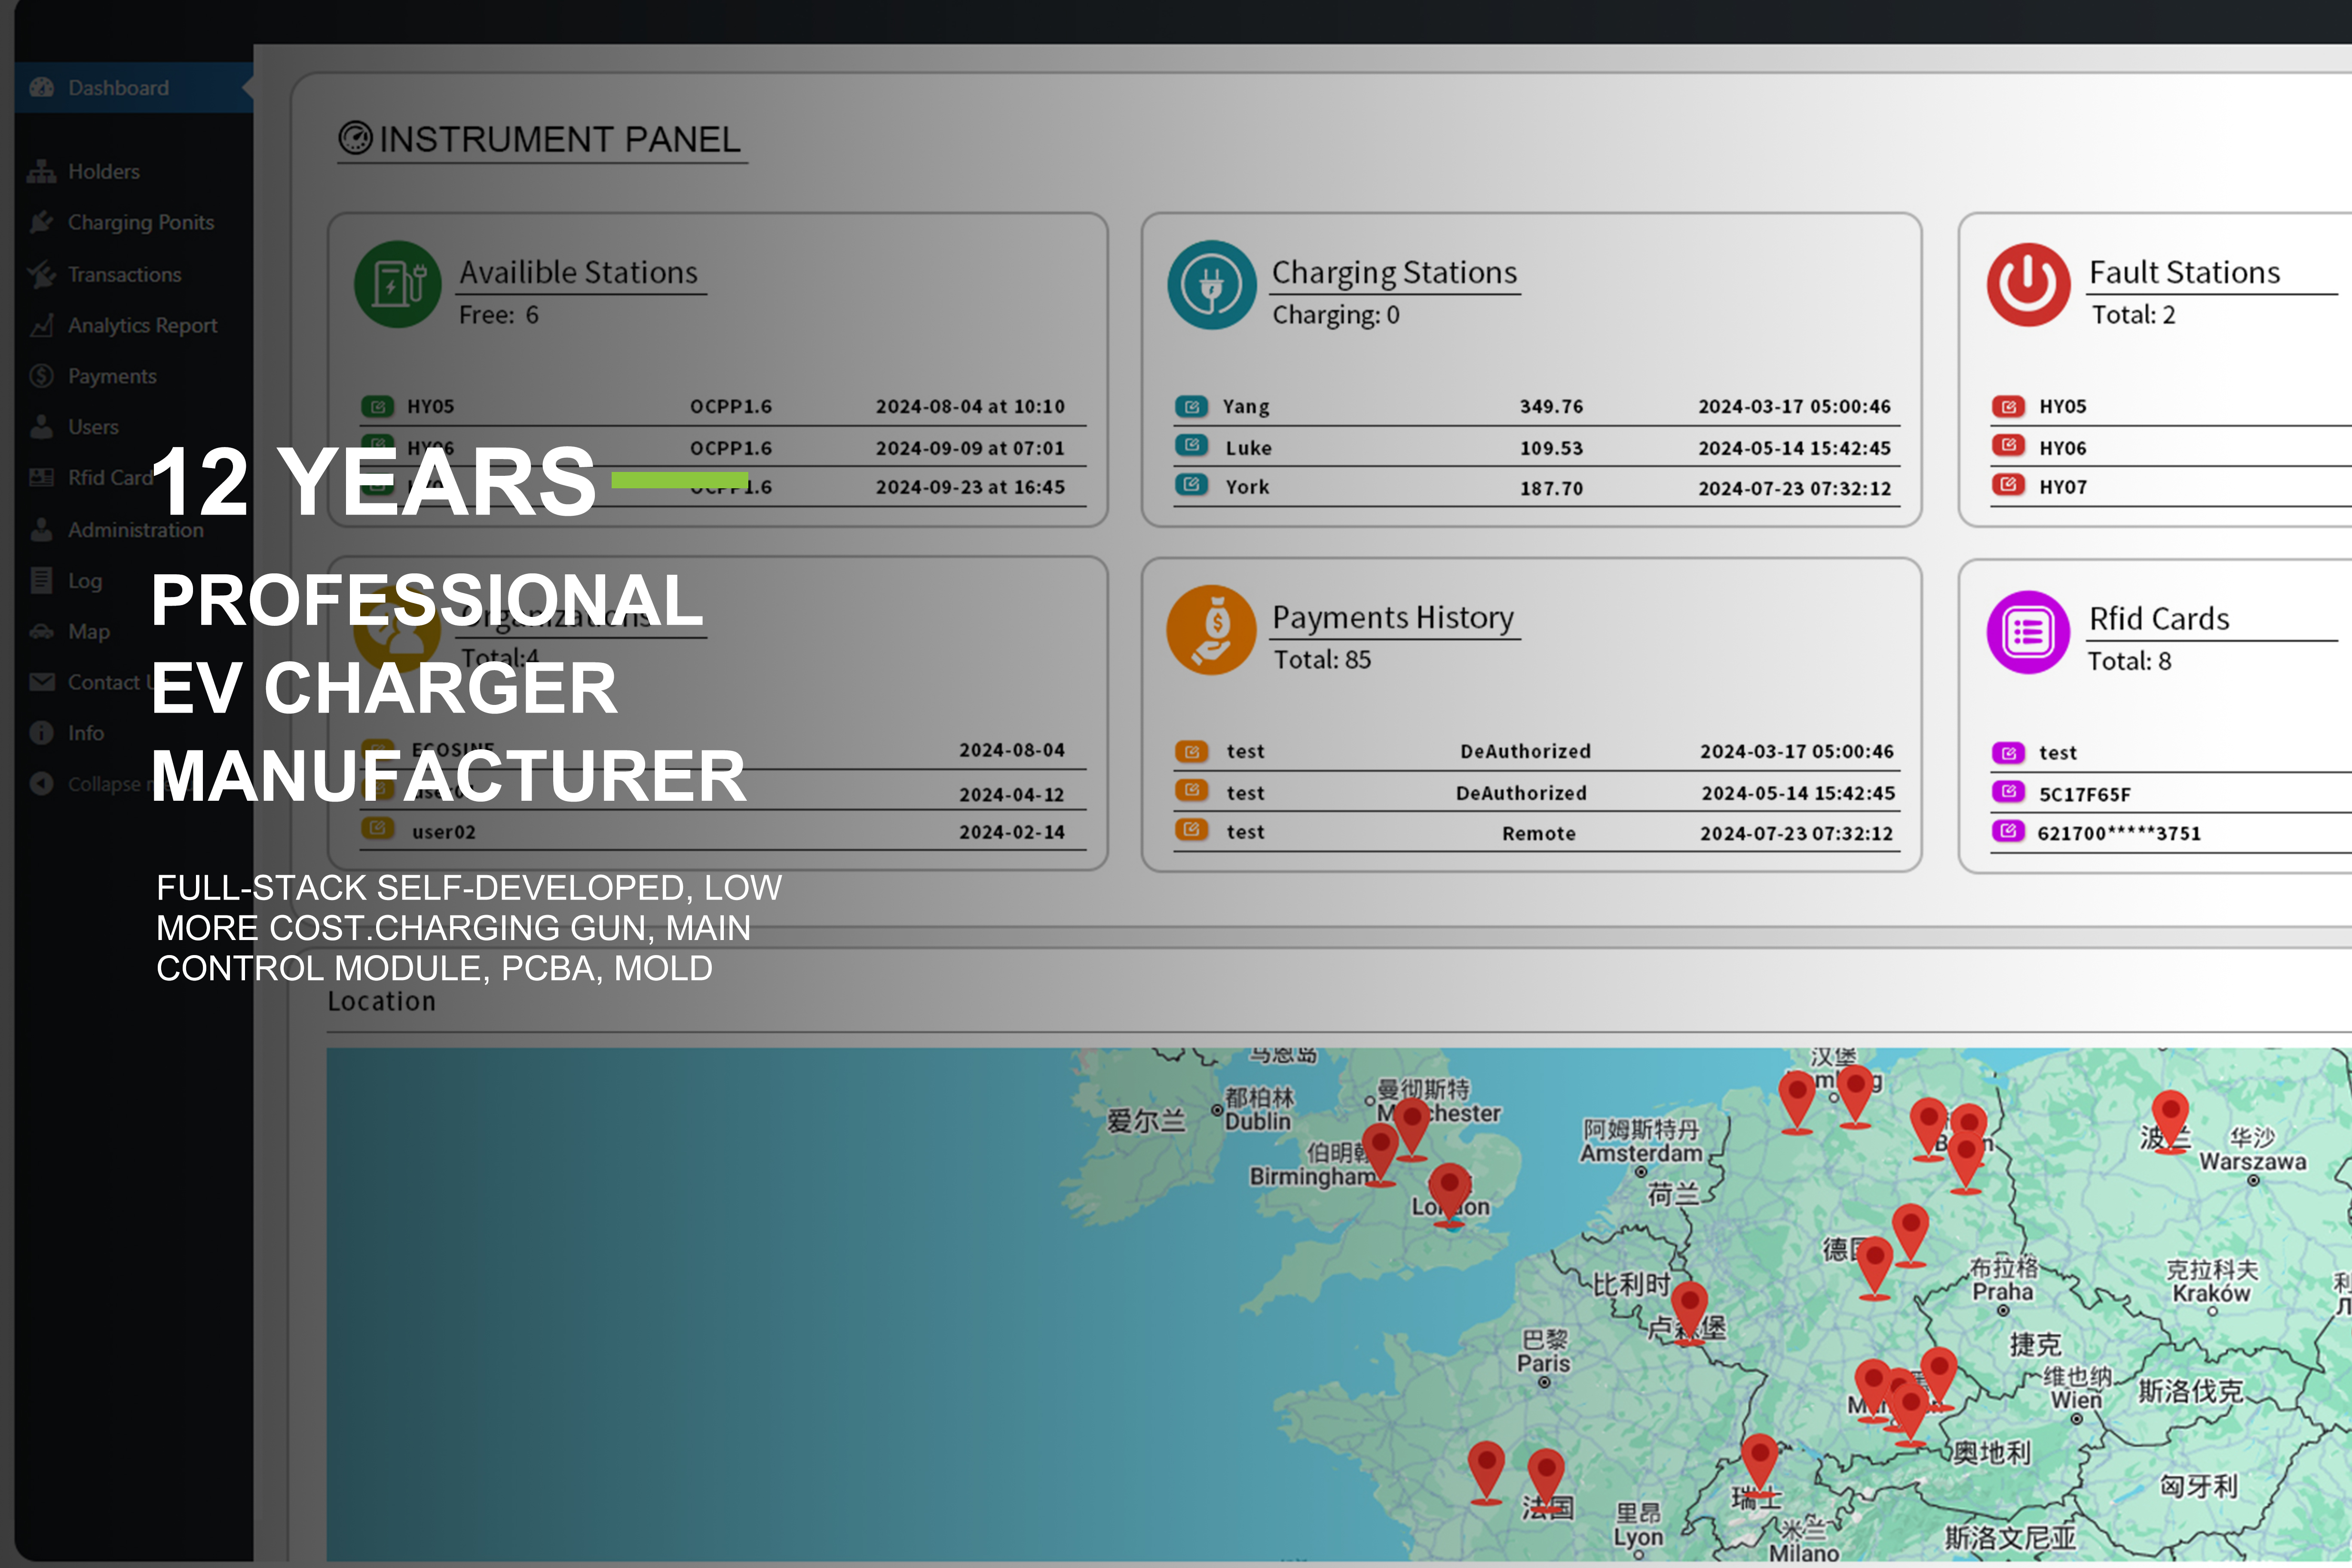This screenshot has height=1568, width=2352.
Task: Click the London map pin
Action: 1449,1194
